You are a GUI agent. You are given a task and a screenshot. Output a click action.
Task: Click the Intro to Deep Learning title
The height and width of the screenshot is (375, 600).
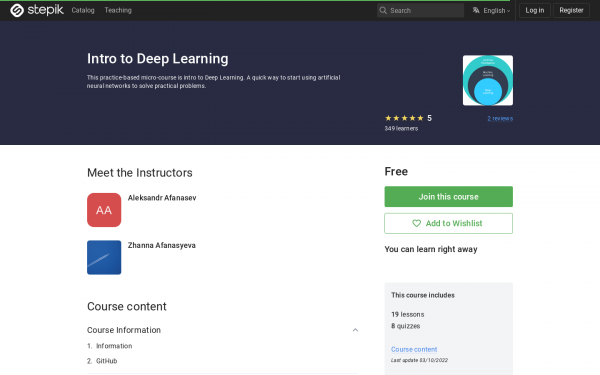point(157,59)
